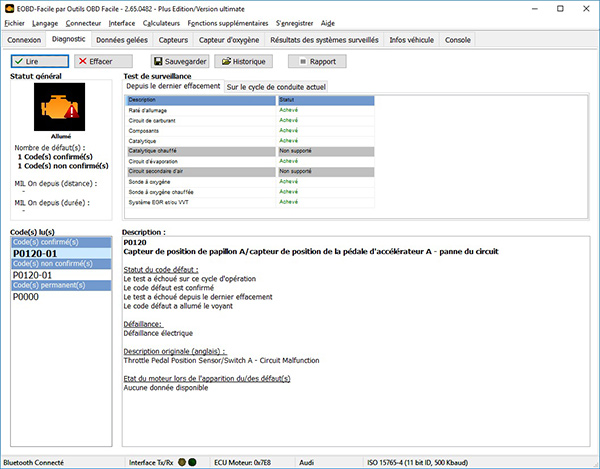Open Fonctions supplémentaires menu

(228, 23)
